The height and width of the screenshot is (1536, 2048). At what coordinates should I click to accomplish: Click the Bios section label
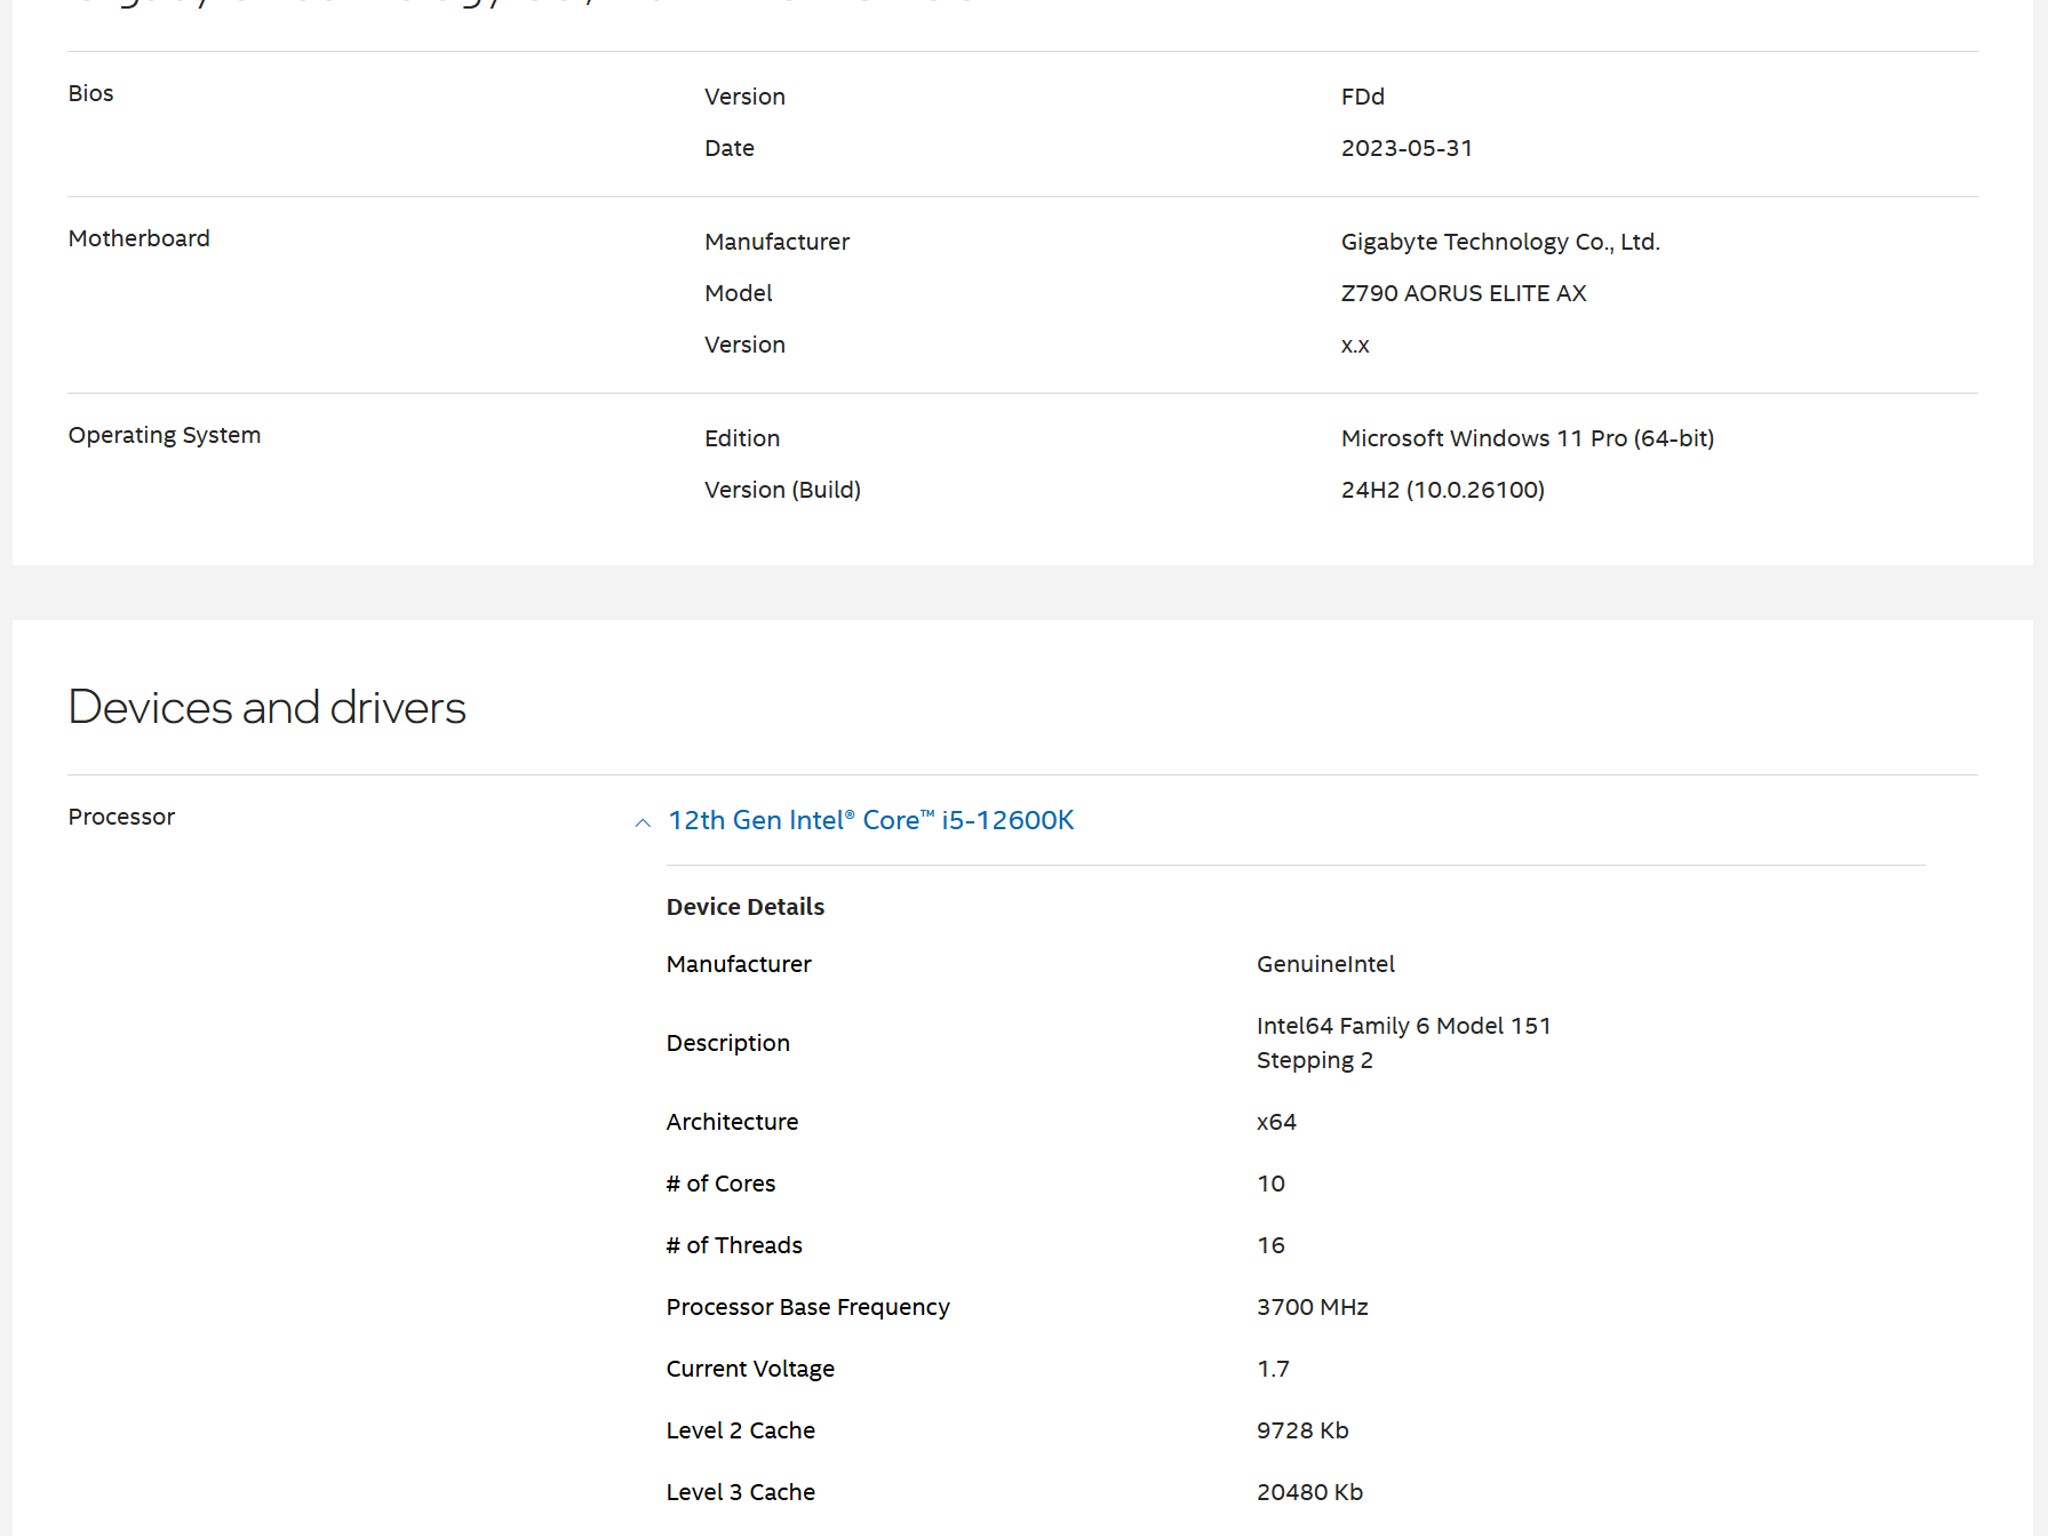coord(90,93)
